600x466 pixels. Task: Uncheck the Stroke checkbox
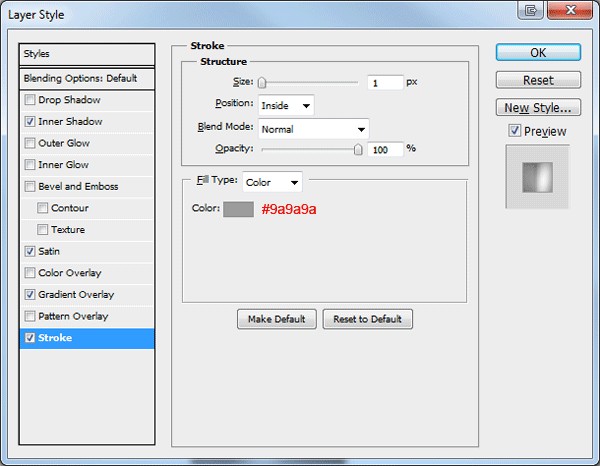coord(29,338)
